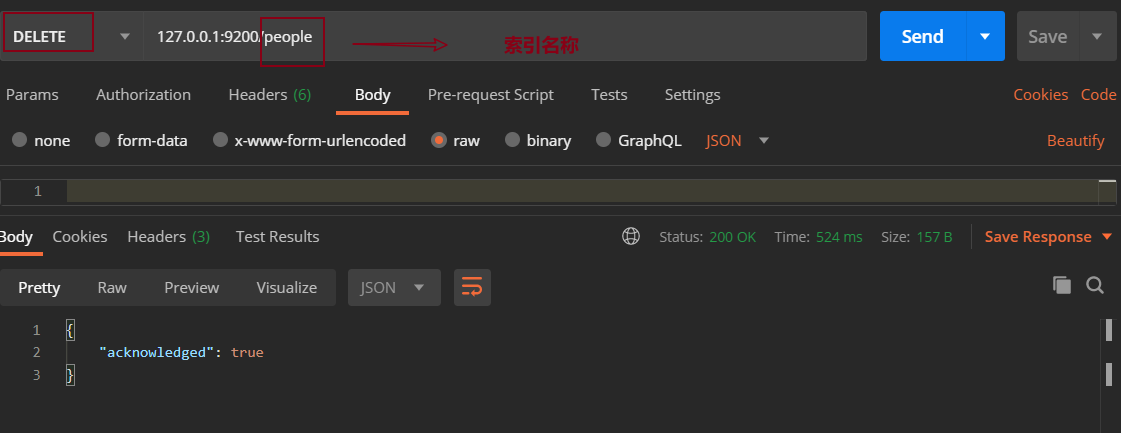Screen dimensions: 1121x433
Task: Select the raw body type
Action: pyautogui.click(x=439, y=141)
